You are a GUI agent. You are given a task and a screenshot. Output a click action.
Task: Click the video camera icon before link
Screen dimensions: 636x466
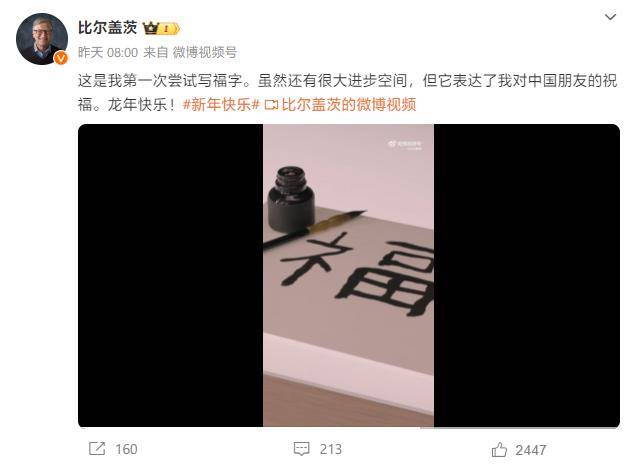pos(271,105)
